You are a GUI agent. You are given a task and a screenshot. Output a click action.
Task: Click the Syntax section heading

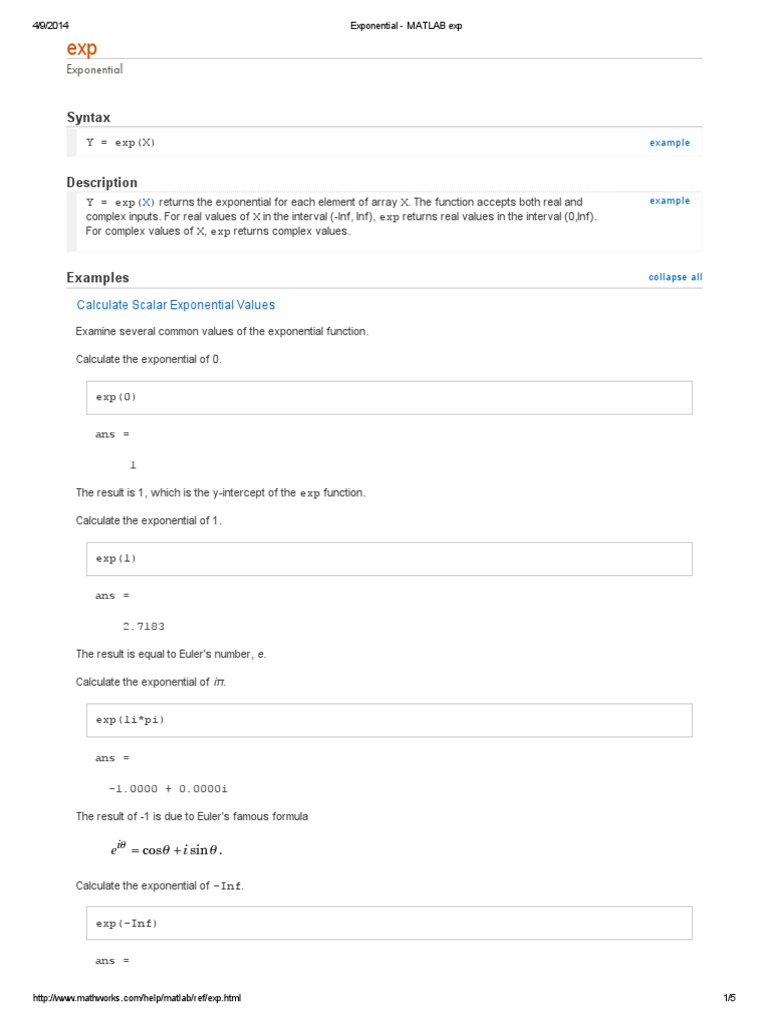(88, 118)
